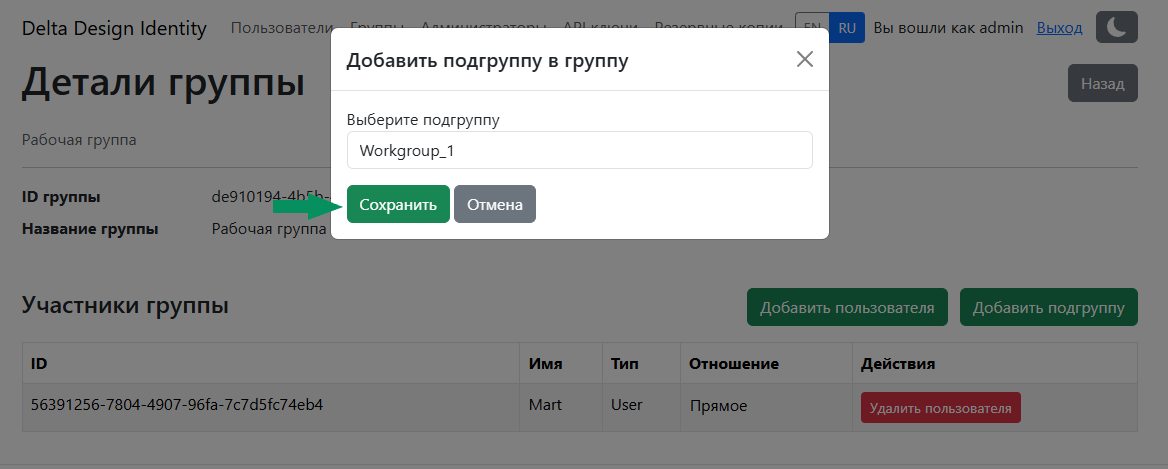Click the Вы вошли как admin text
This screenshot has height=469, width=1168.
[x=948, y=28]
